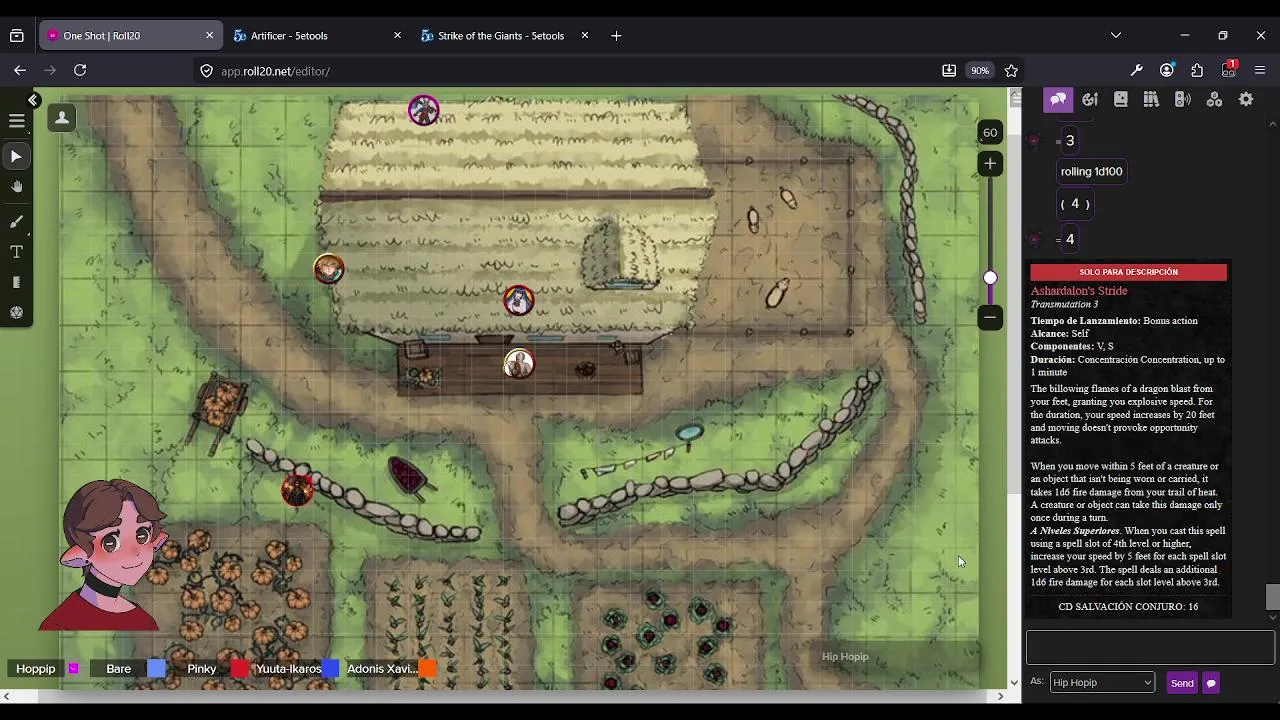Image resolution: width=1280 pixels, height=720 pixels.
Task: Choose the Pan hand tool
Action: [16, 187]
